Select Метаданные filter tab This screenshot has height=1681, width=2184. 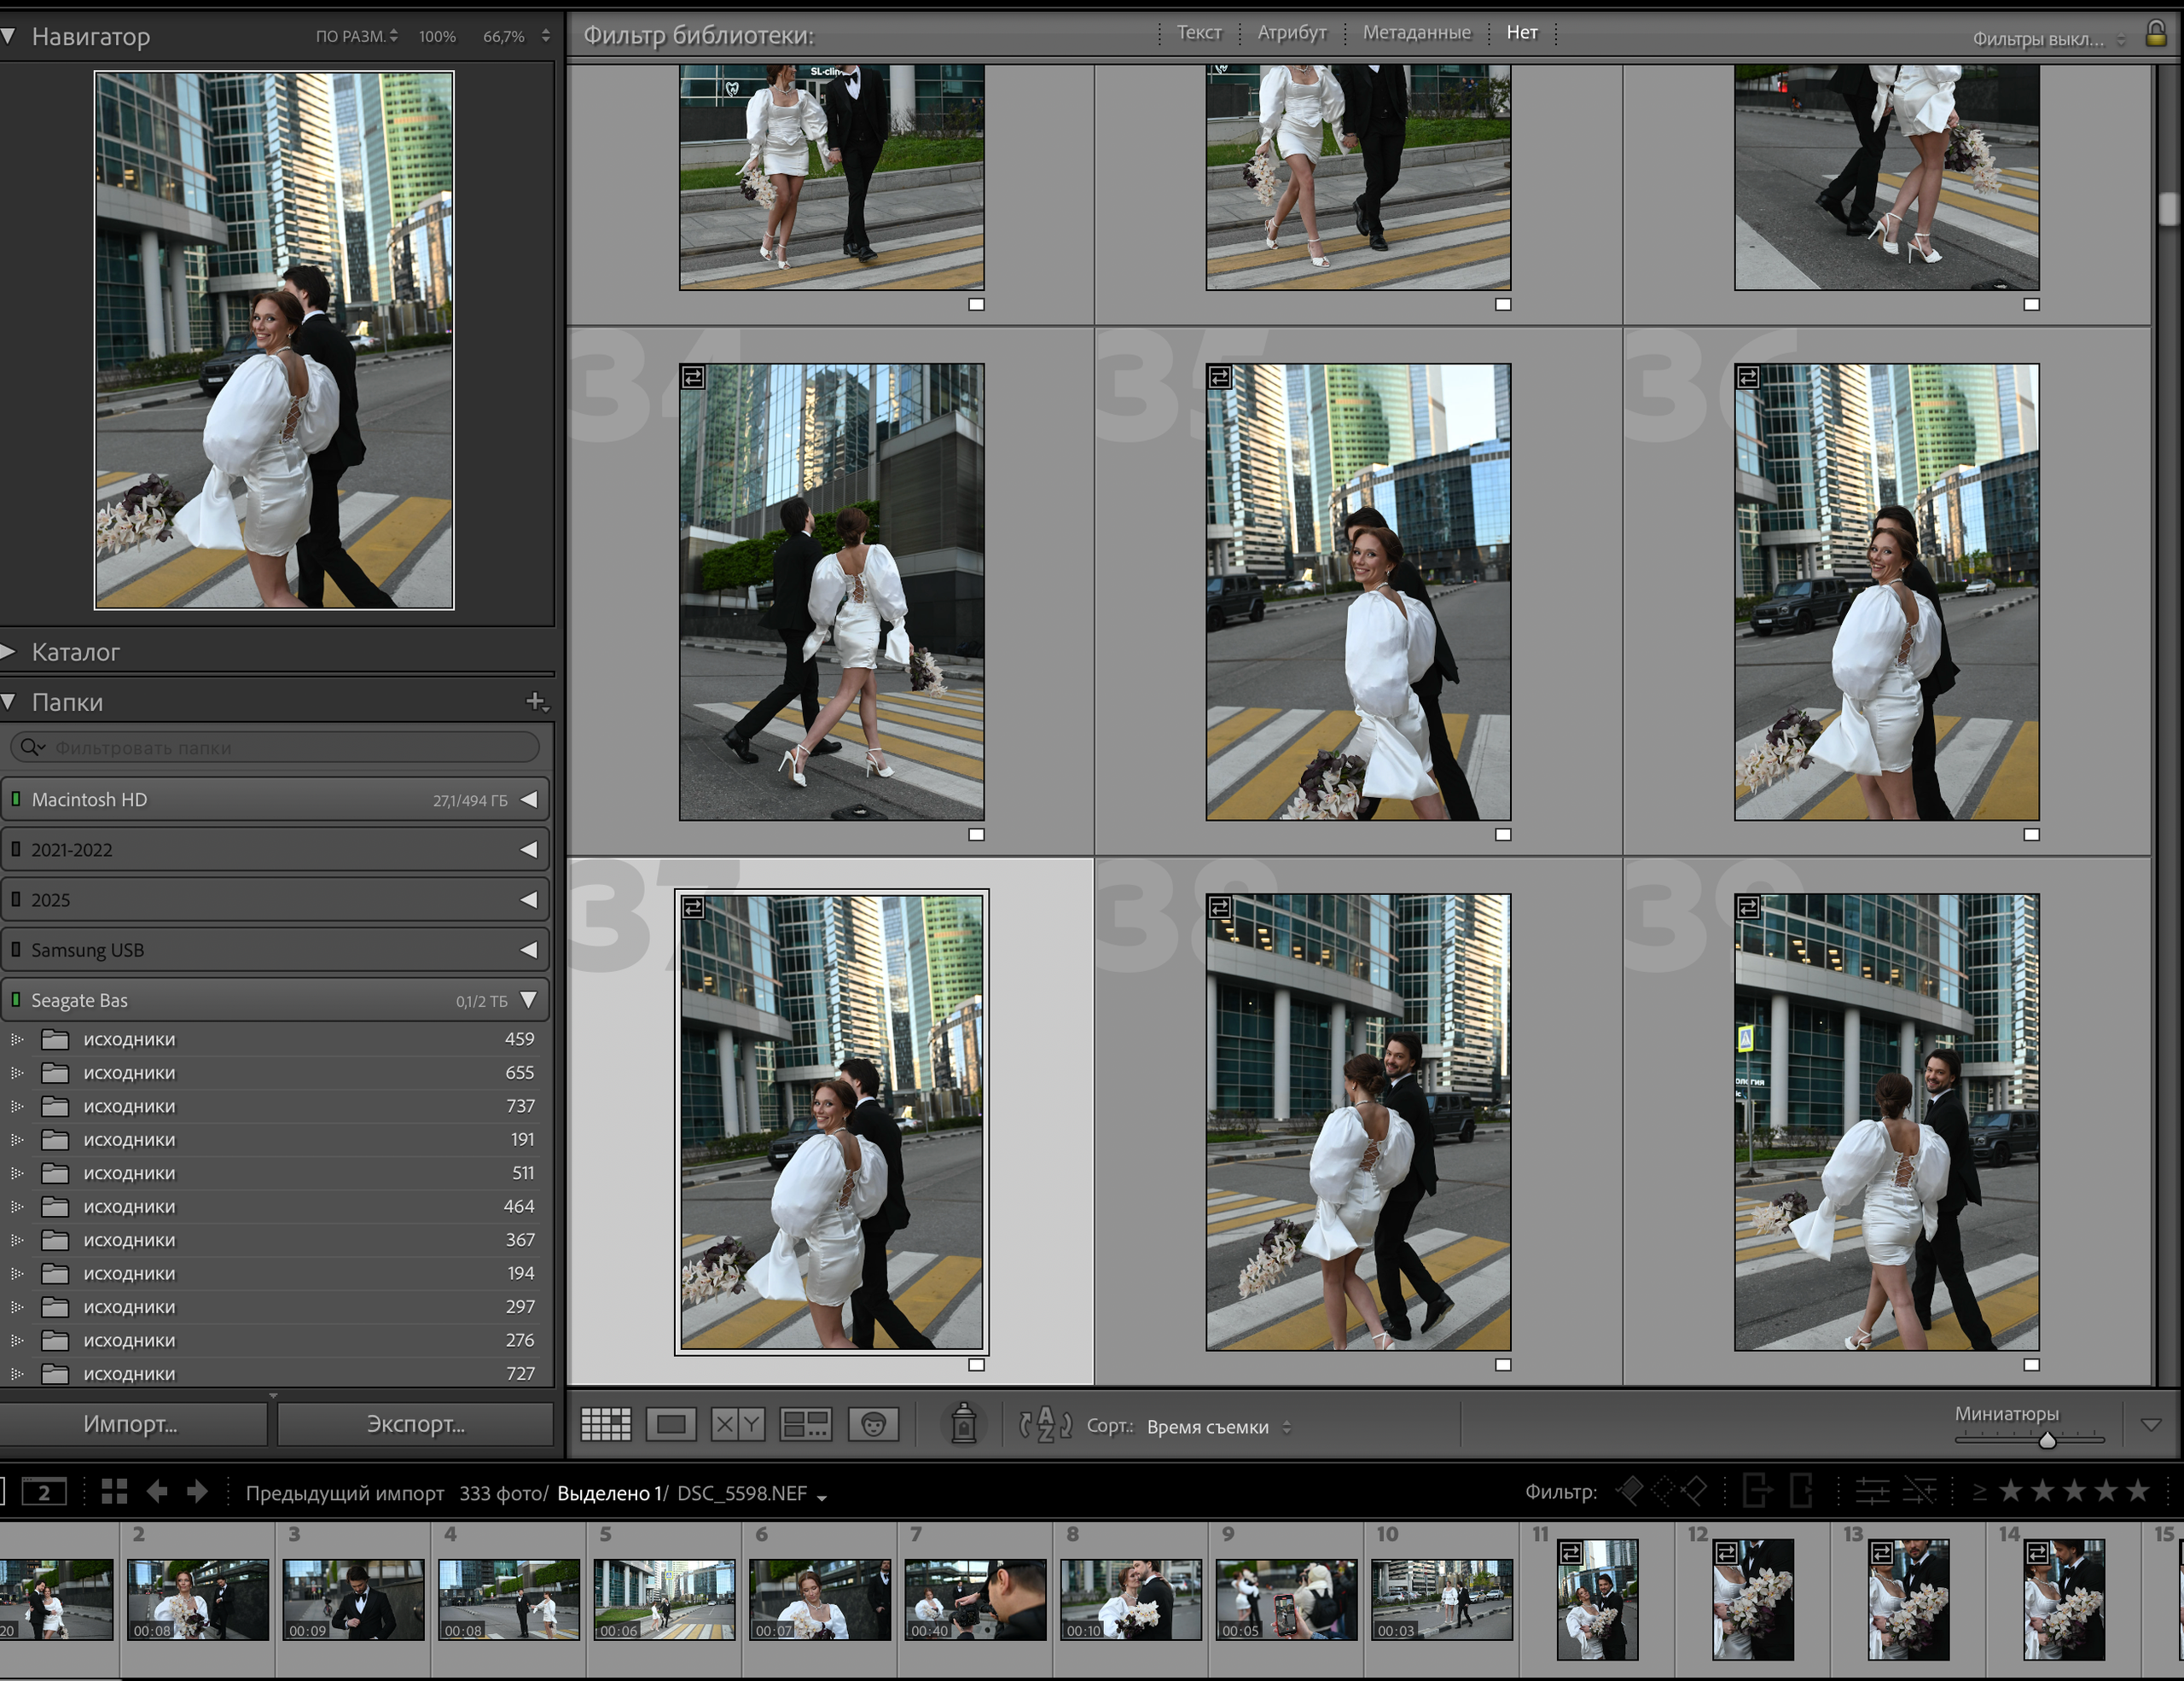1416,33
